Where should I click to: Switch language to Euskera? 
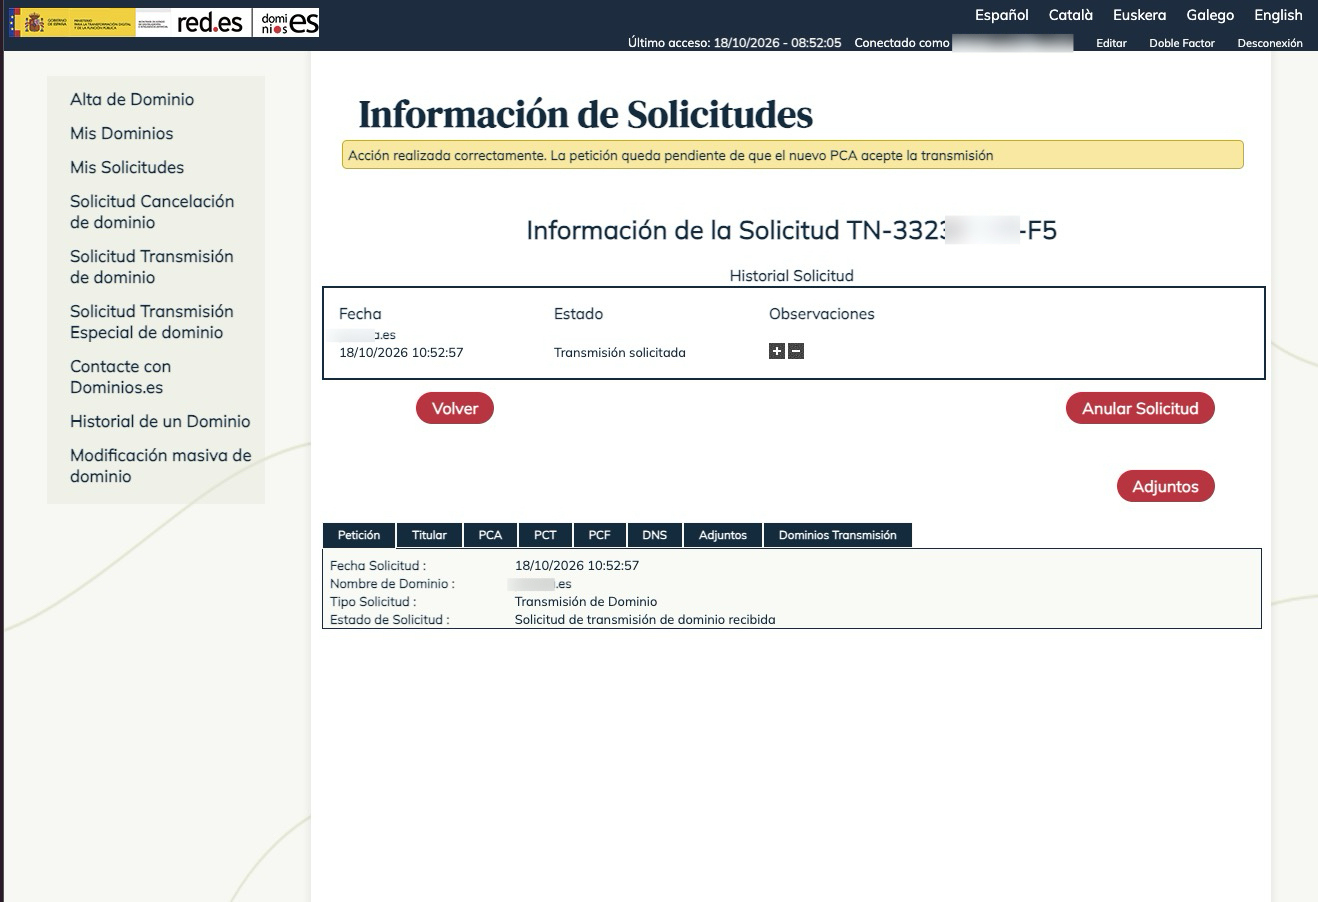(x=1140, y=15)
